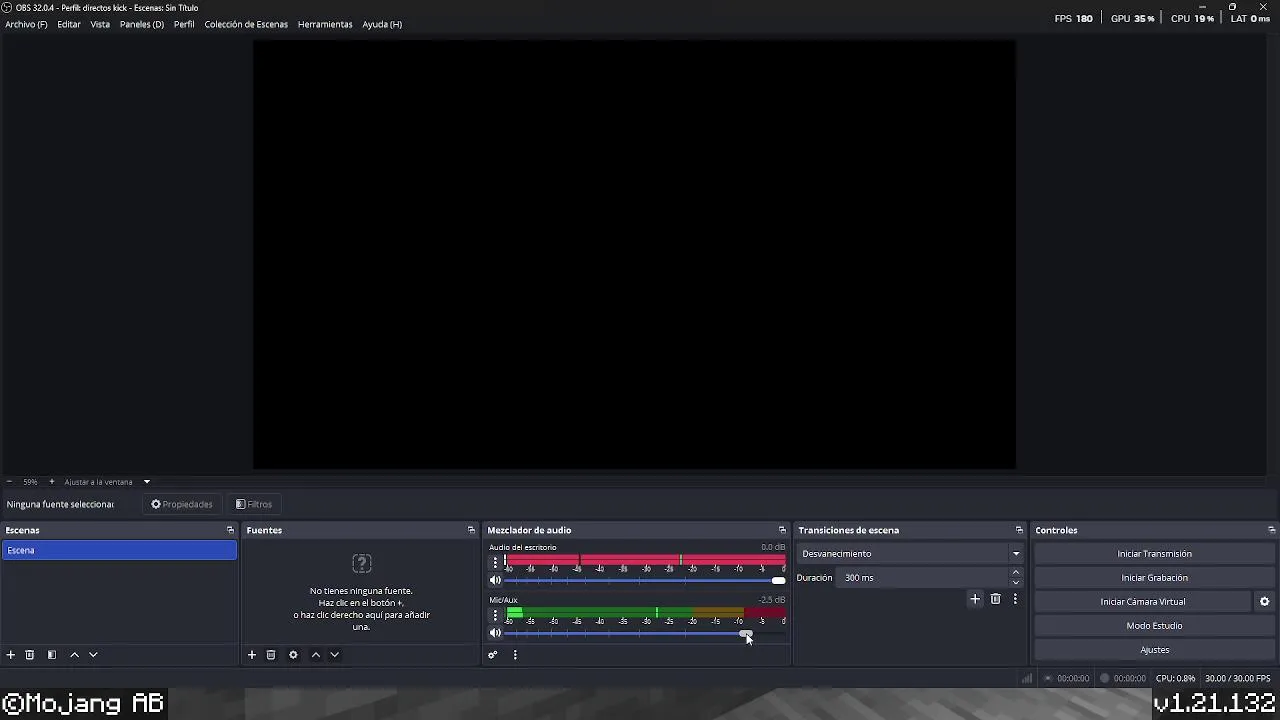Move scene down in Escenas panel

(x=93, y=655)
